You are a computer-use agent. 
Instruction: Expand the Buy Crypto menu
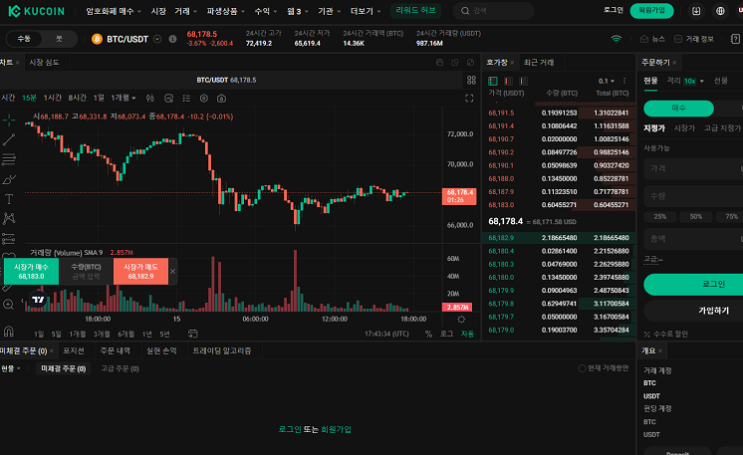[x=113, y=11]
